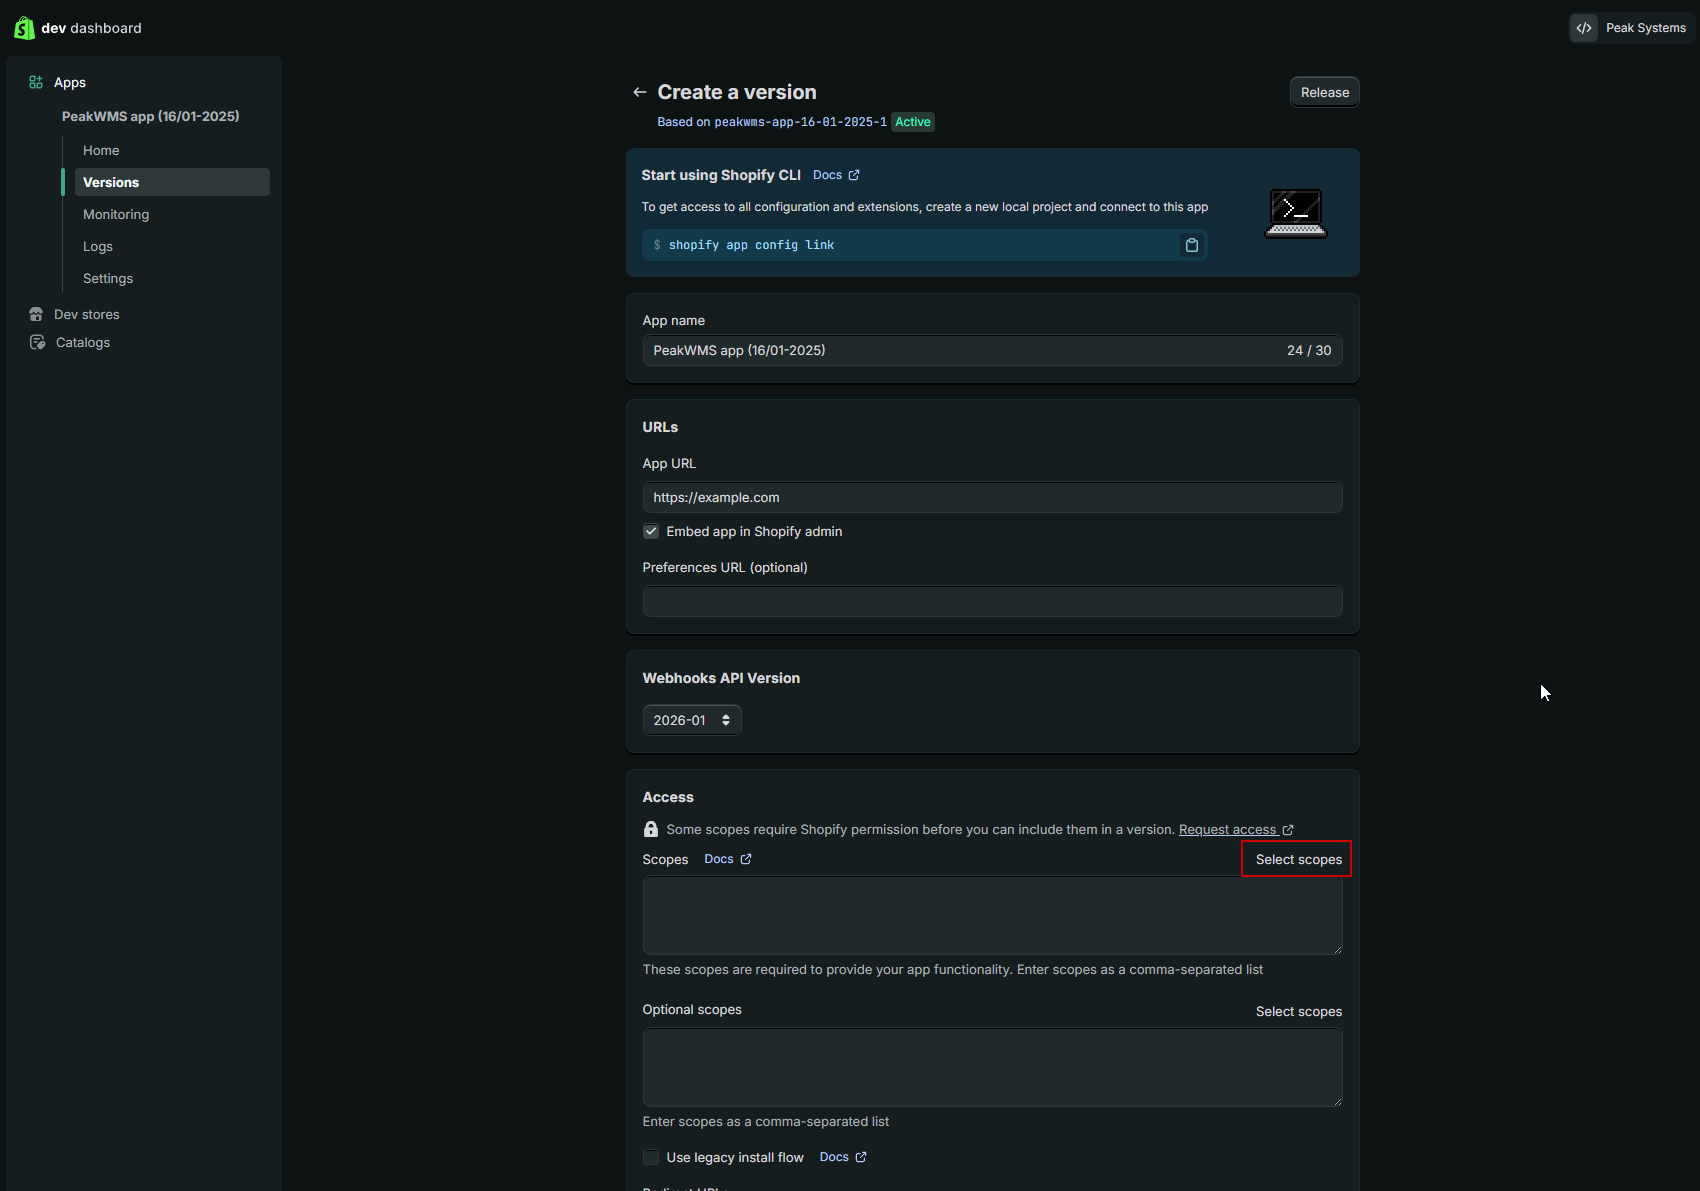Click Select scopes for Optional scopes

point(1299,1012)
